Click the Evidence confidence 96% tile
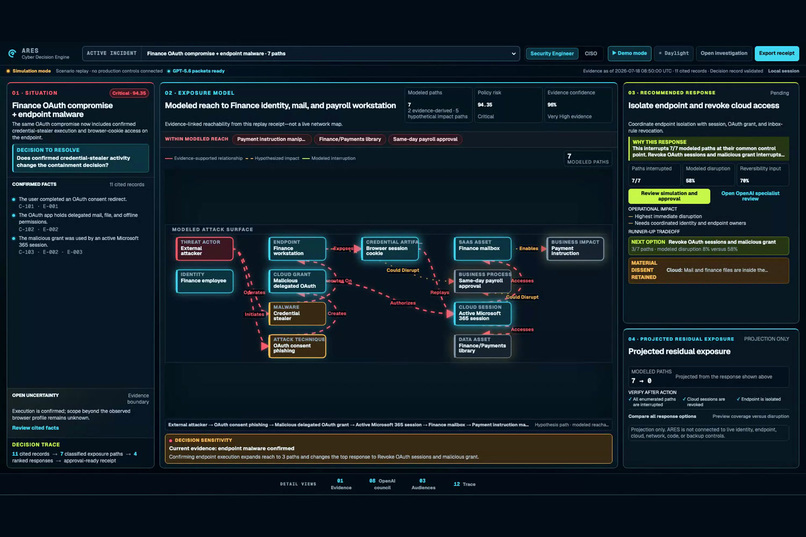806x537 pixels. 578,105
